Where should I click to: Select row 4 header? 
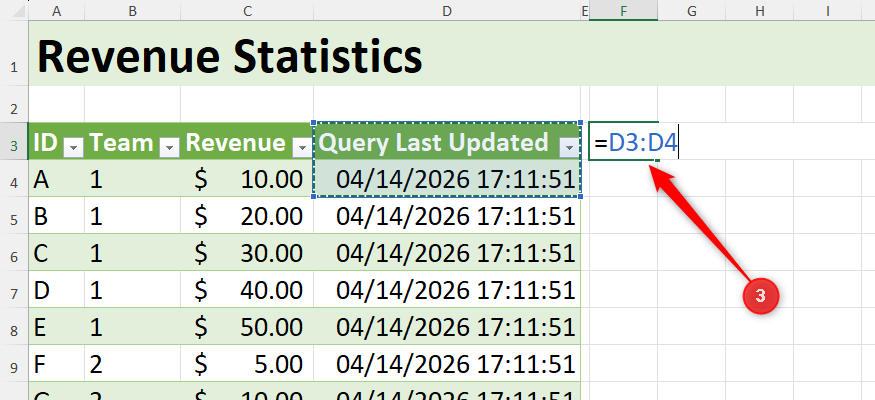[x=14, y=178]
